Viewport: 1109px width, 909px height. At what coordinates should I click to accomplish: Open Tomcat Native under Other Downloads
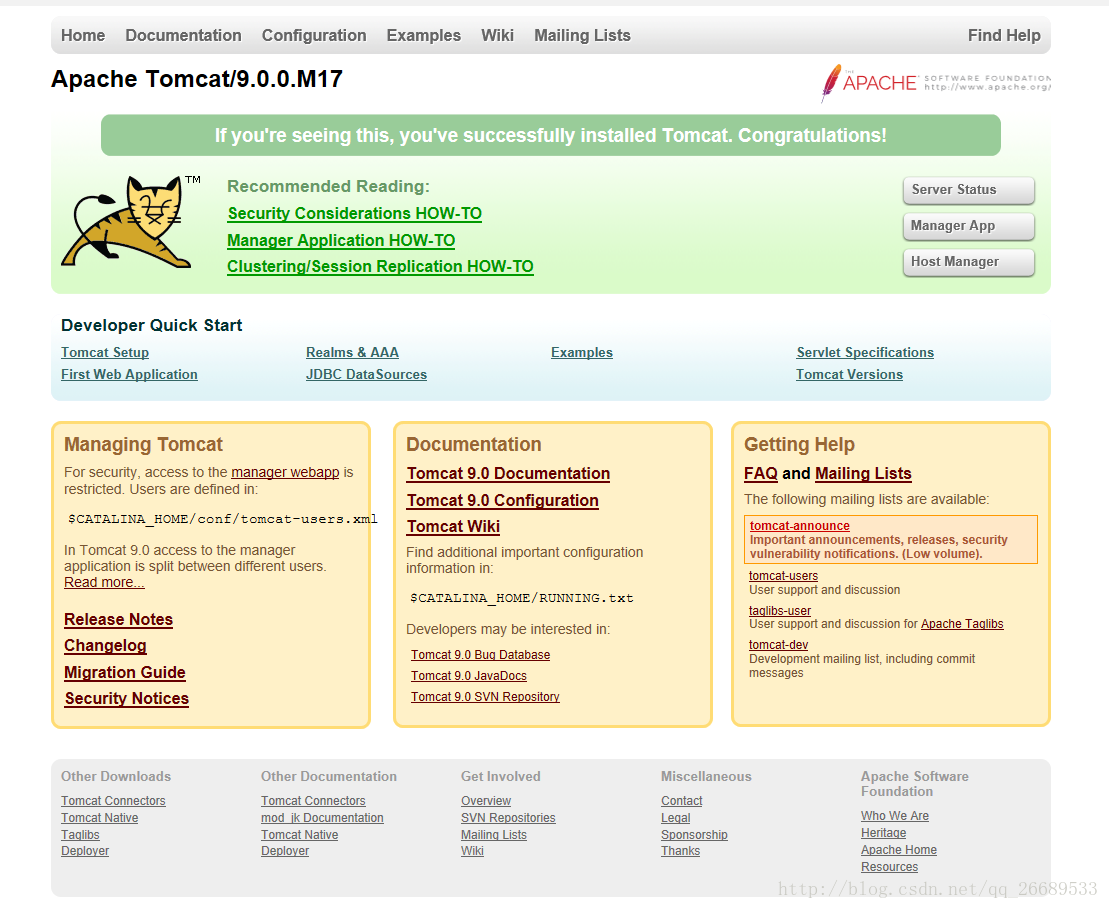(100, 818)
